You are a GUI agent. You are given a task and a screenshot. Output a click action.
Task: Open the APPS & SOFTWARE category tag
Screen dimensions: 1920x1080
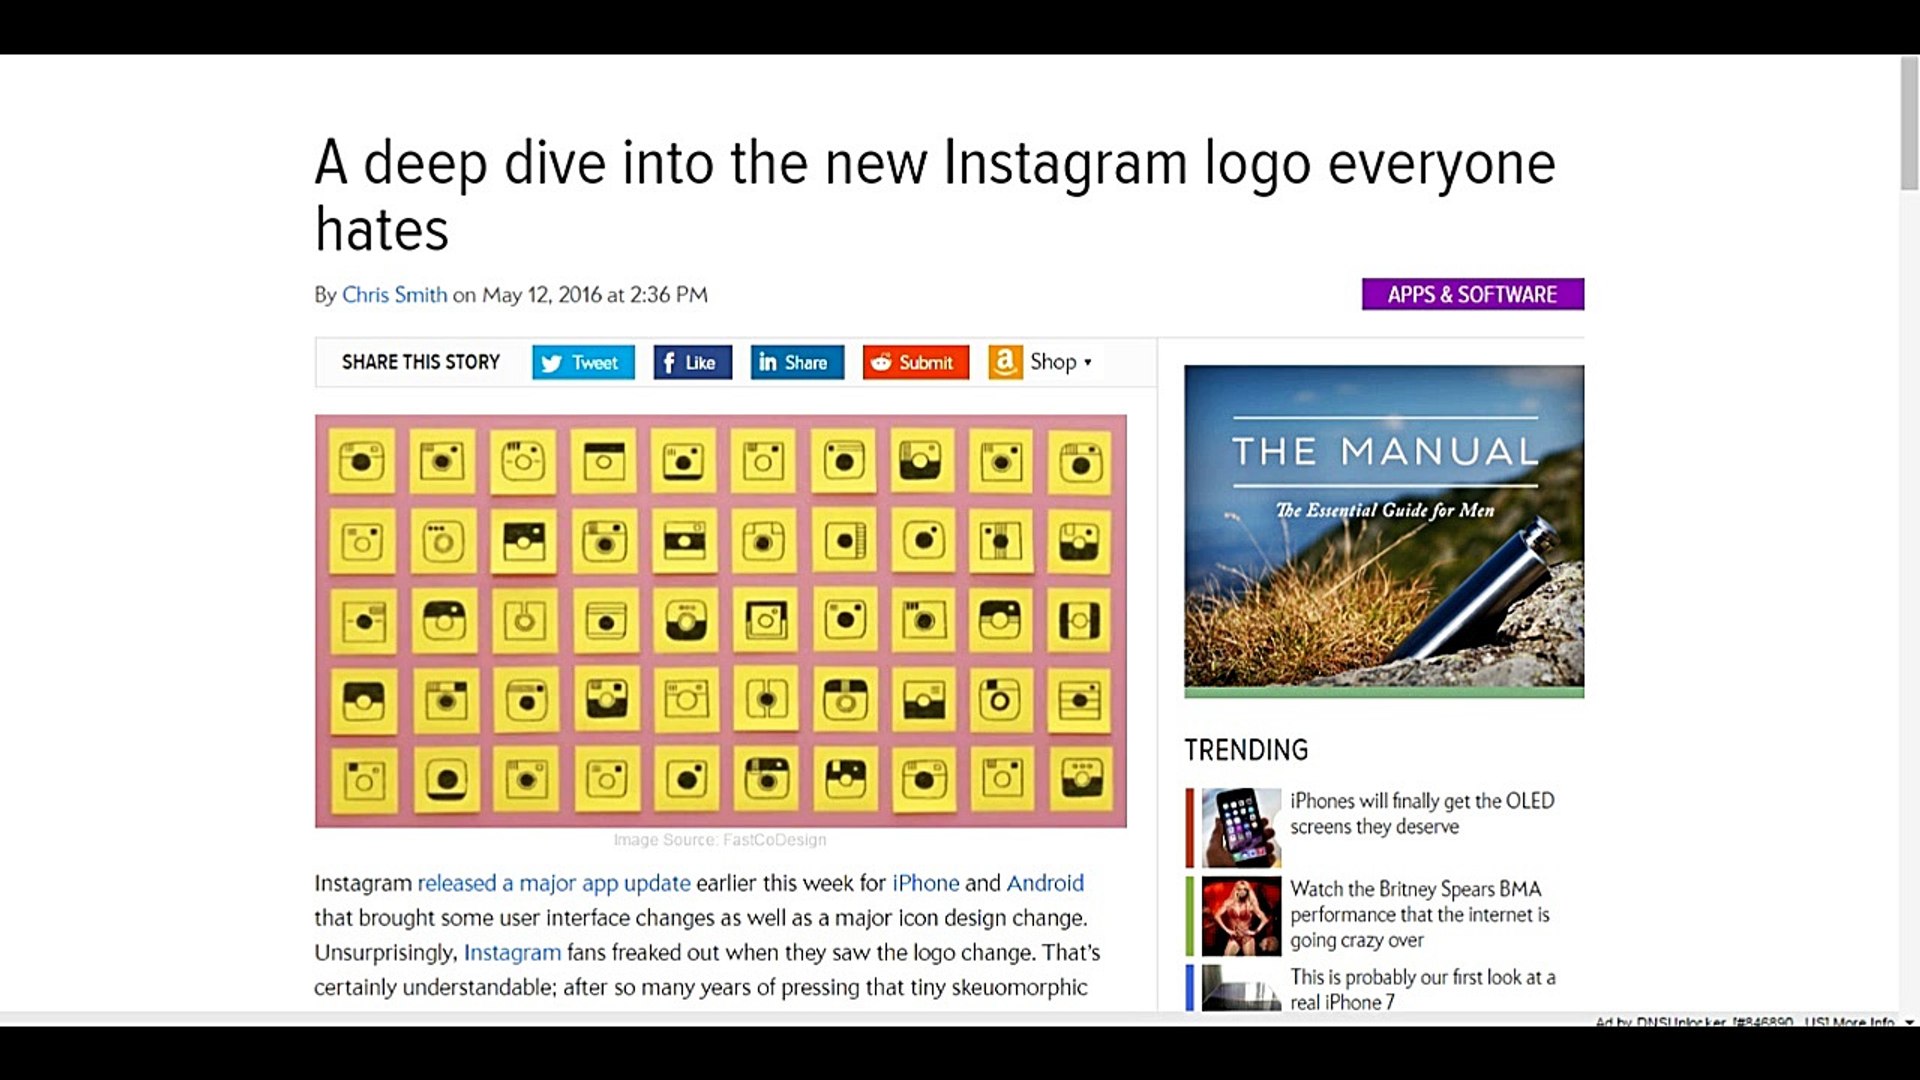1472,294
